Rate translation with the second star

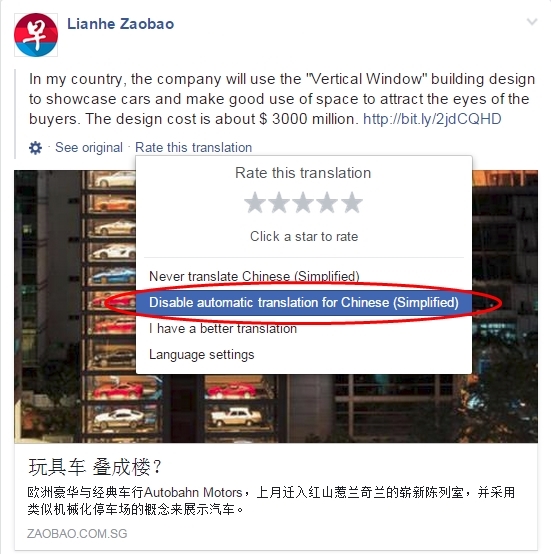click(x=279, y=203)
